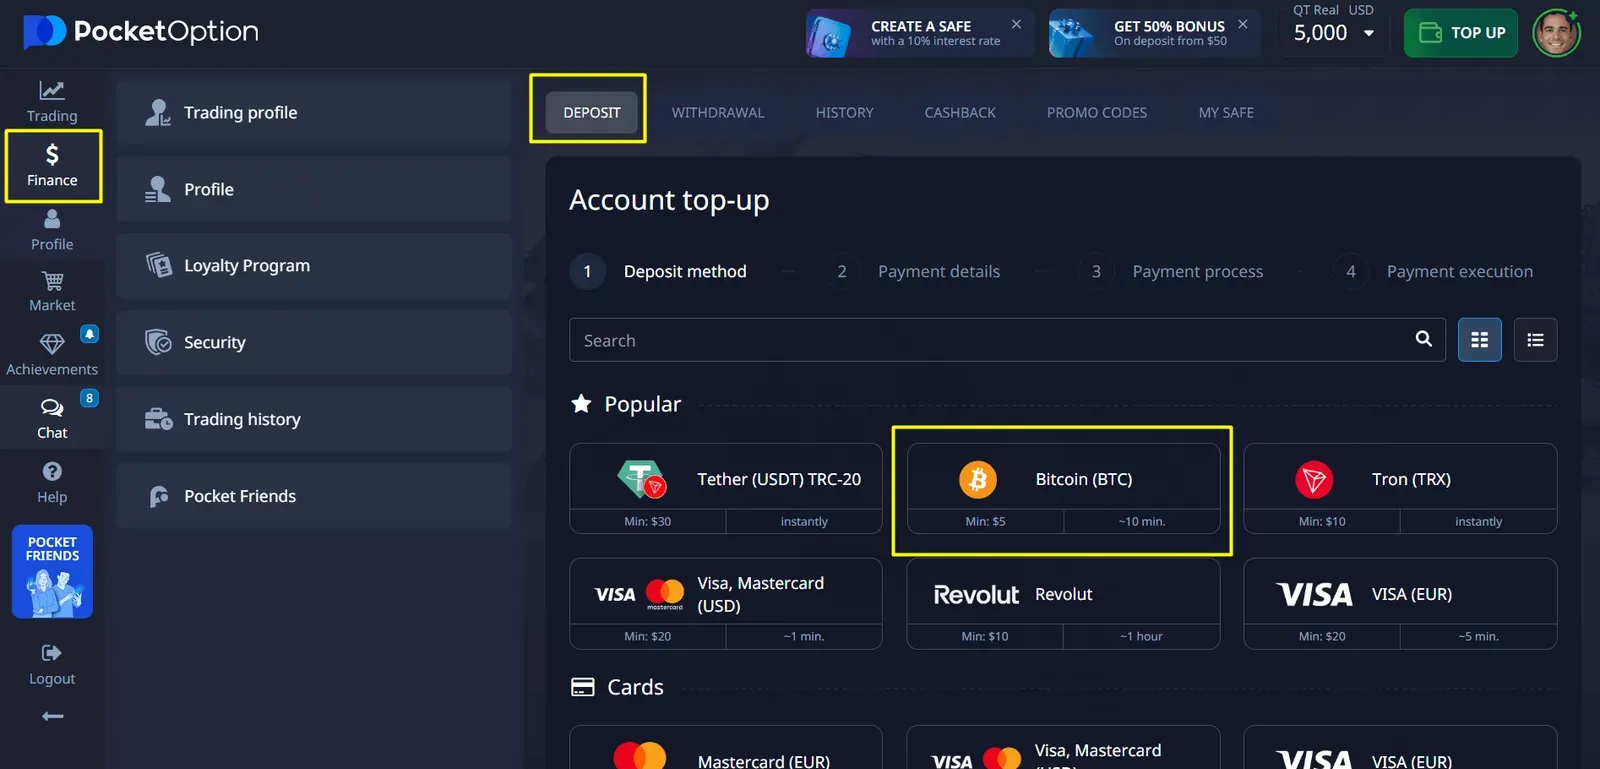Open Security settings in menu
The width and height of the screenshot is (1600, 769).
click(x=313, y=343)
